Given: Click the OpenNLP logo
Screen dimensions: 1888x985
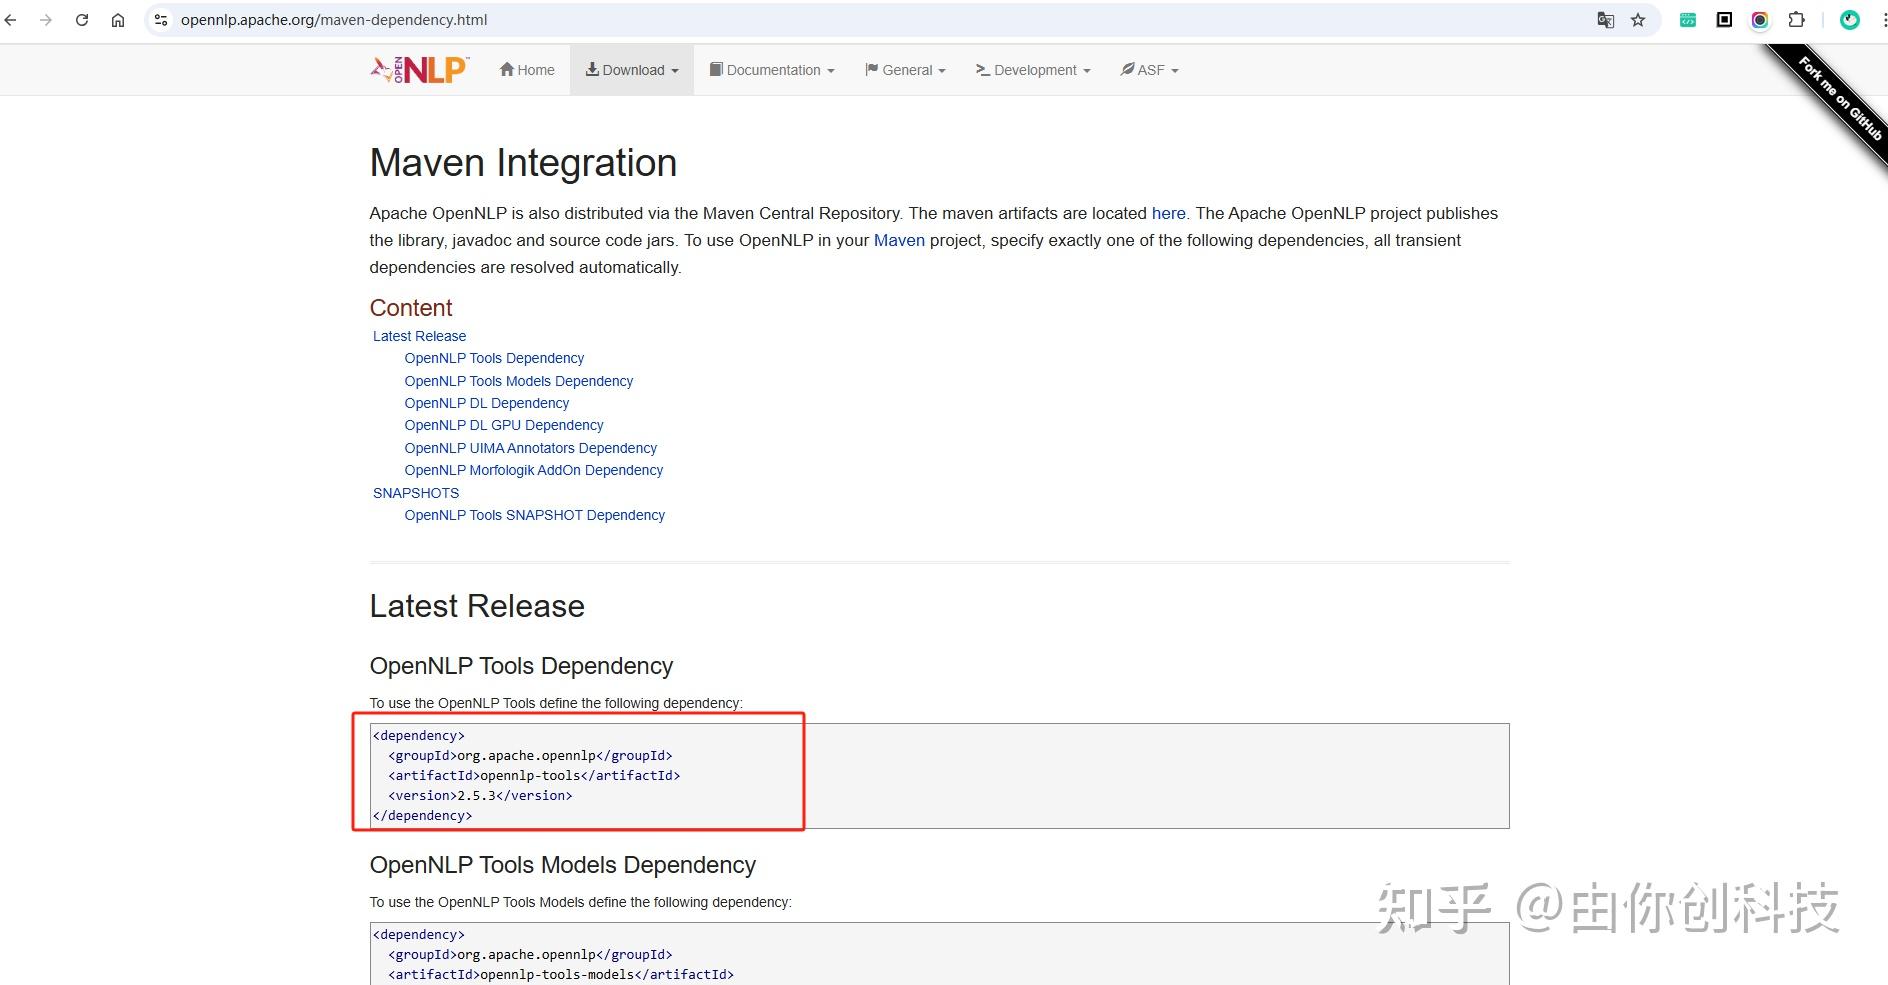Looking at the screenshot, I should point(419,70).
